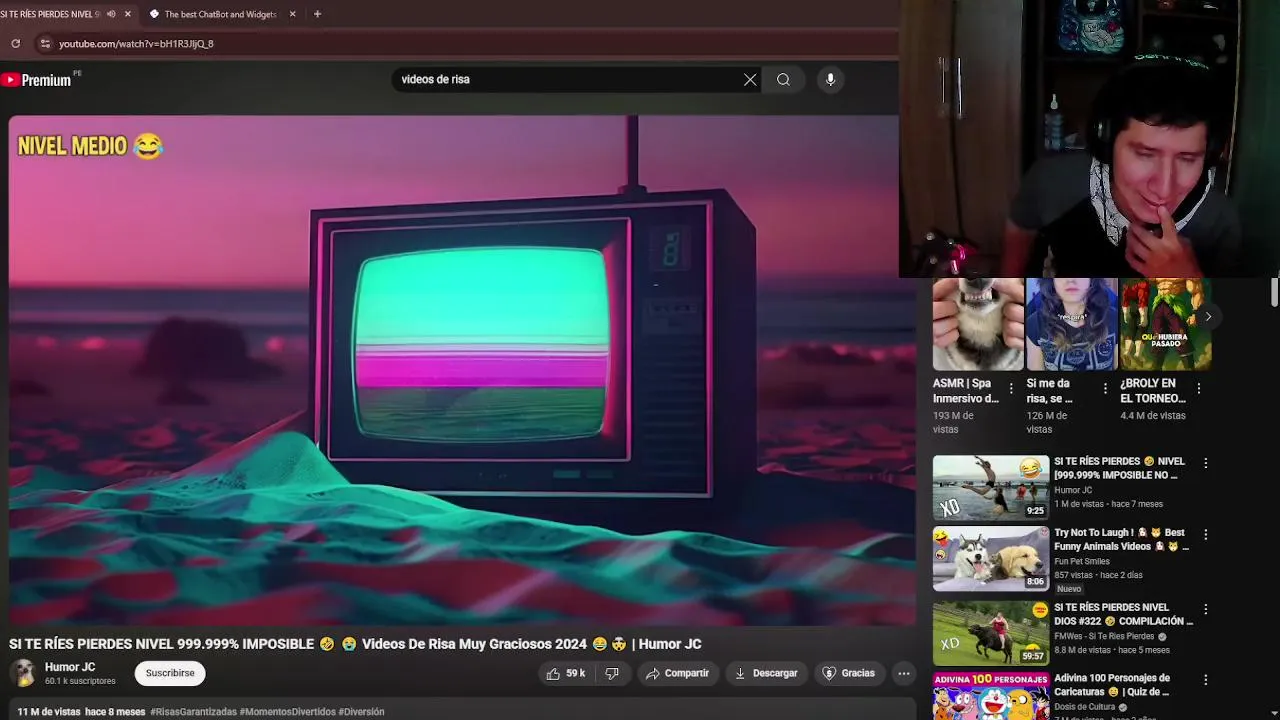Viewport: 1280px width, 720px height.
Task: Click the 'Nuevo' badge on Fun Pet Smiles video
Action: click(x=1069, y=589)
